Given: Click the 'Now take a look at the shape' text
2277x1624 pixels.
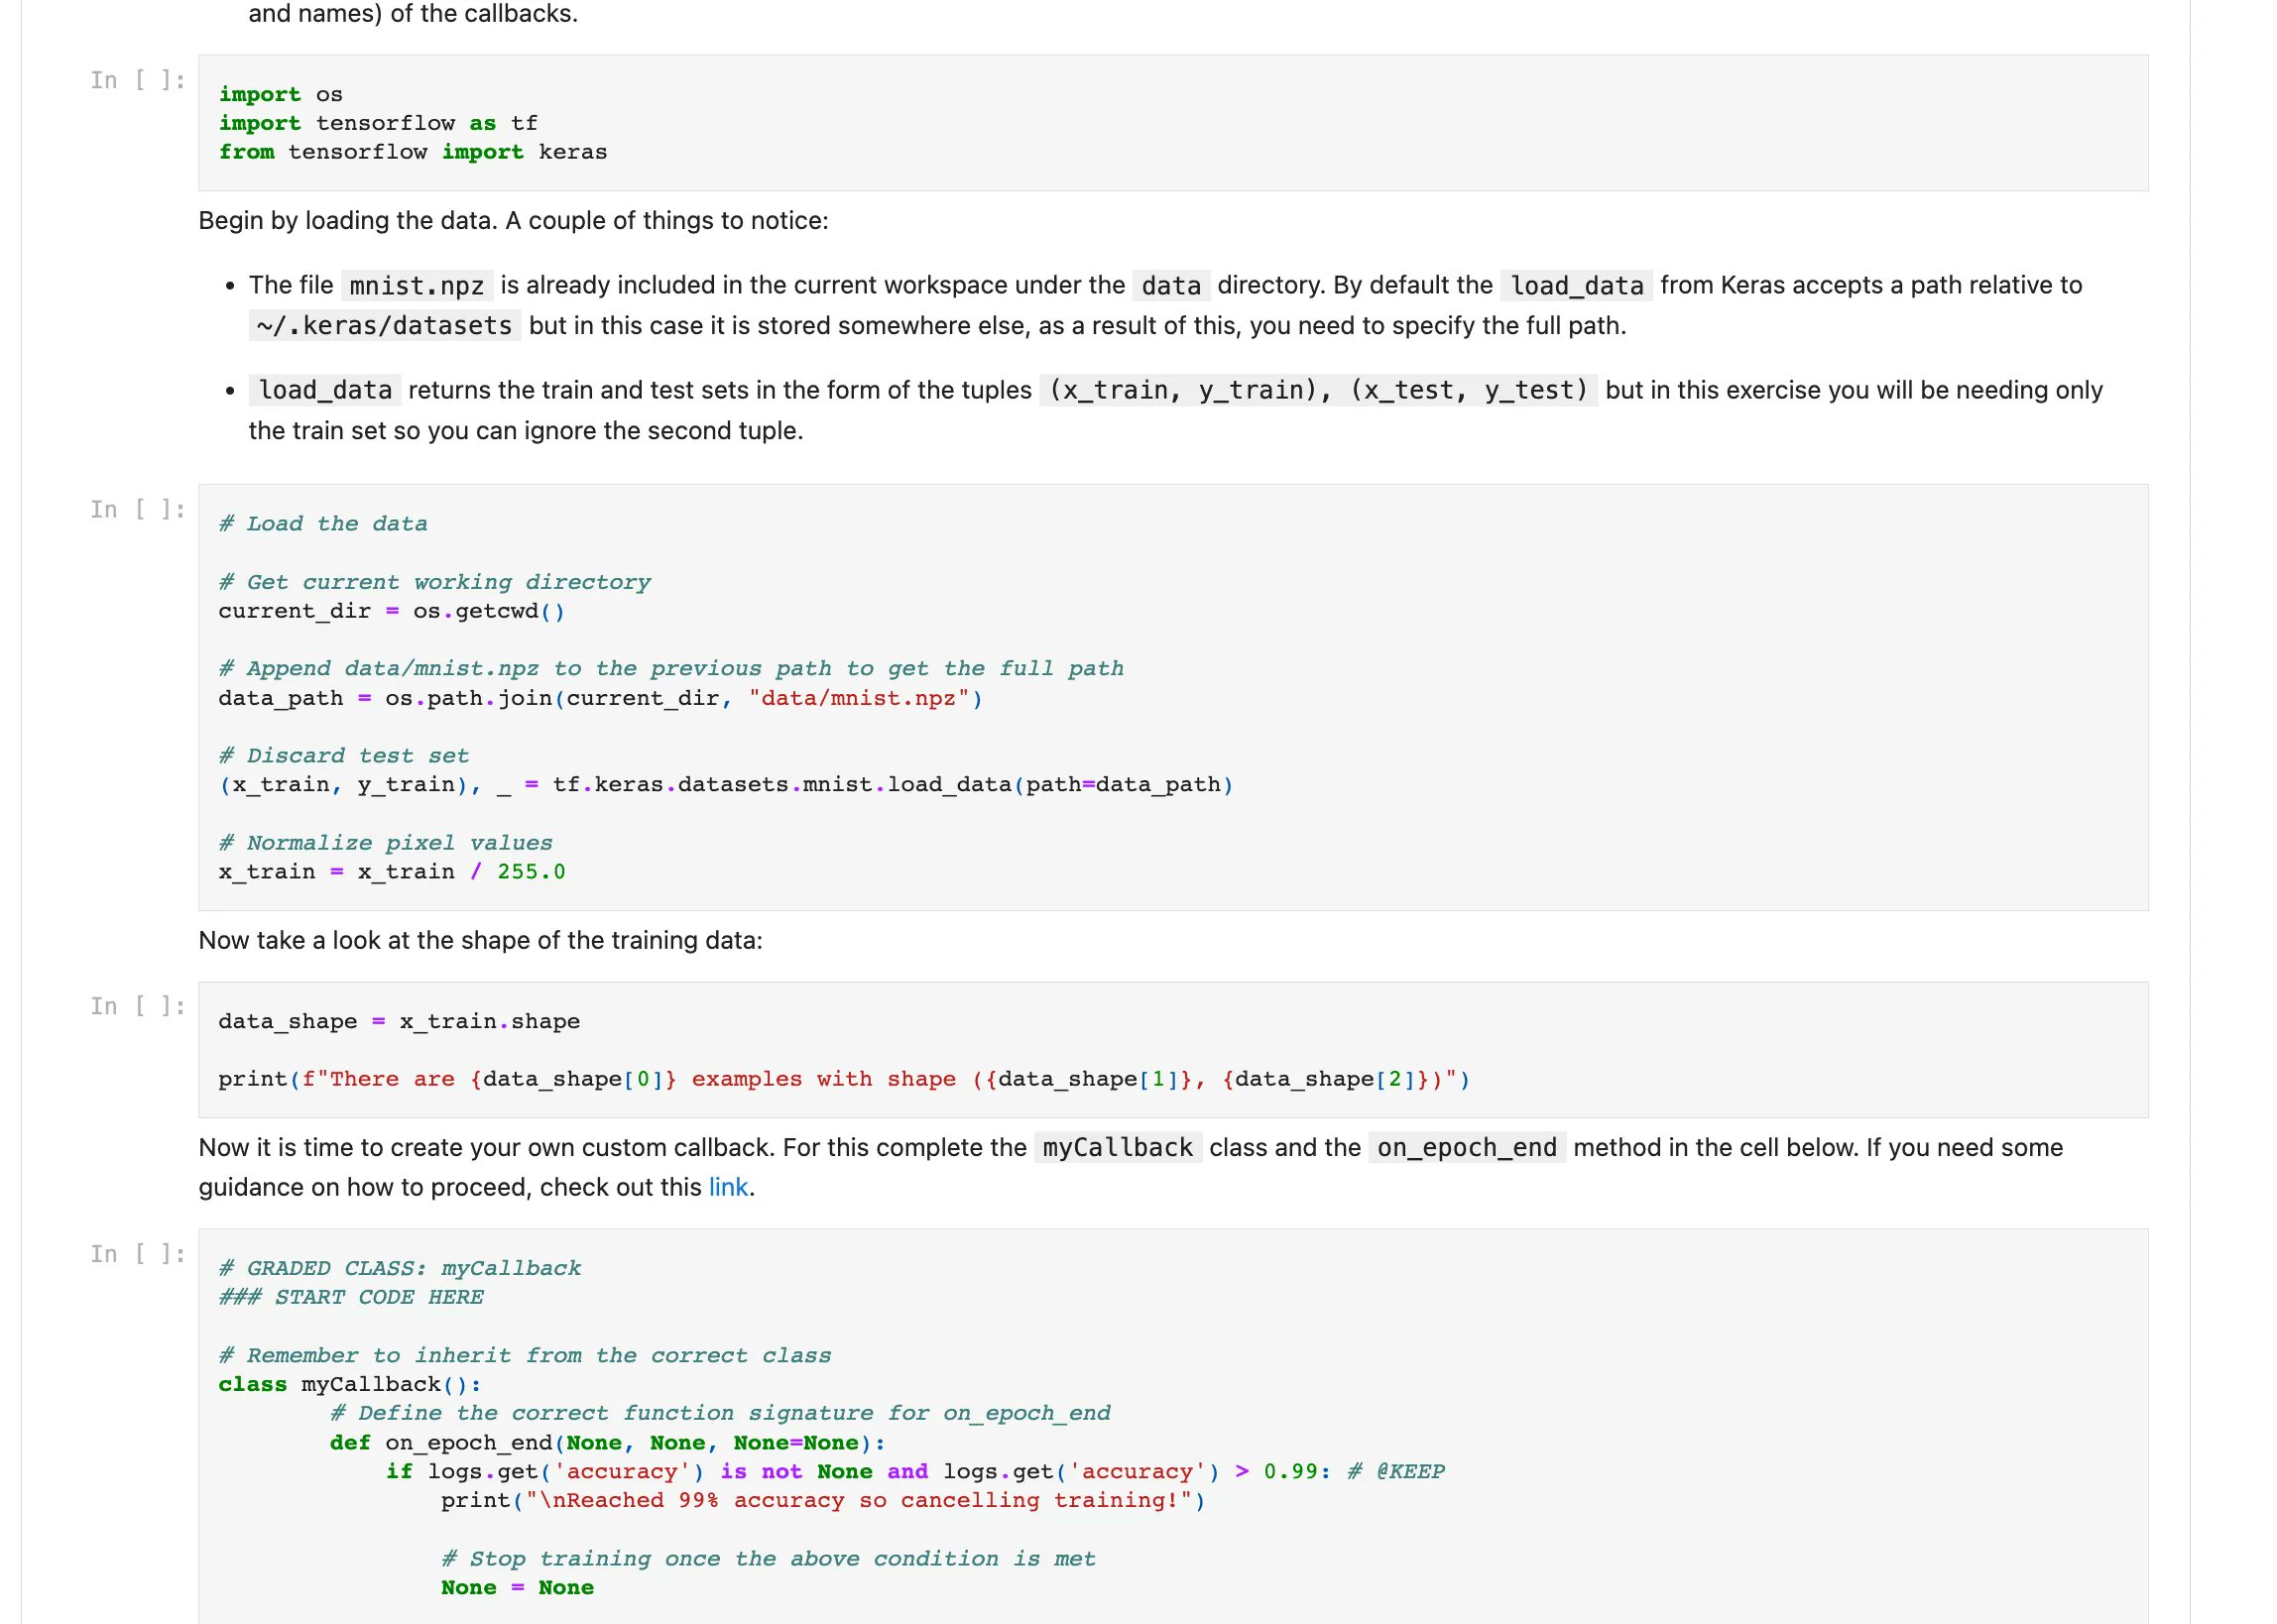Looking at the screenshot, I should click(480, 940).
